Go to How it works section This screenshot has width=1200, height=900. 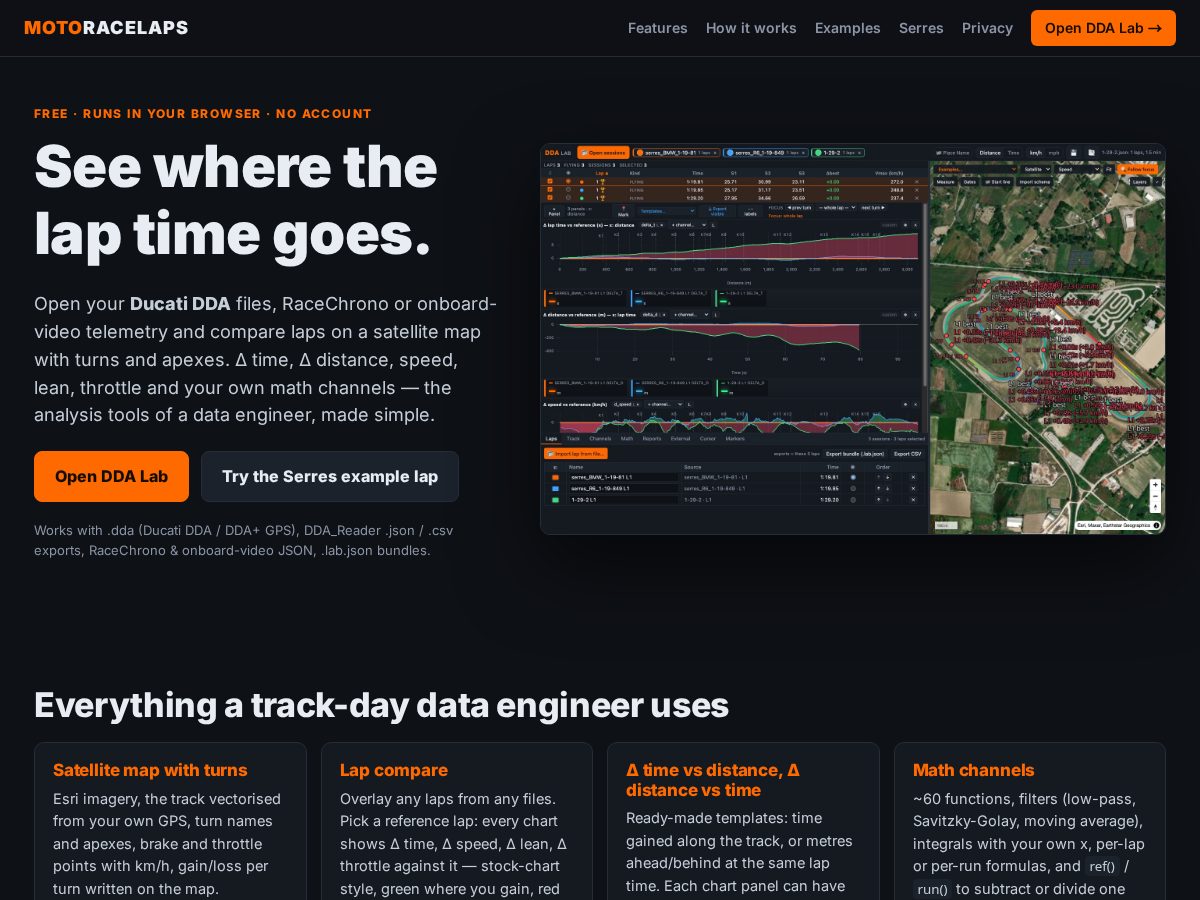point(751,28)
